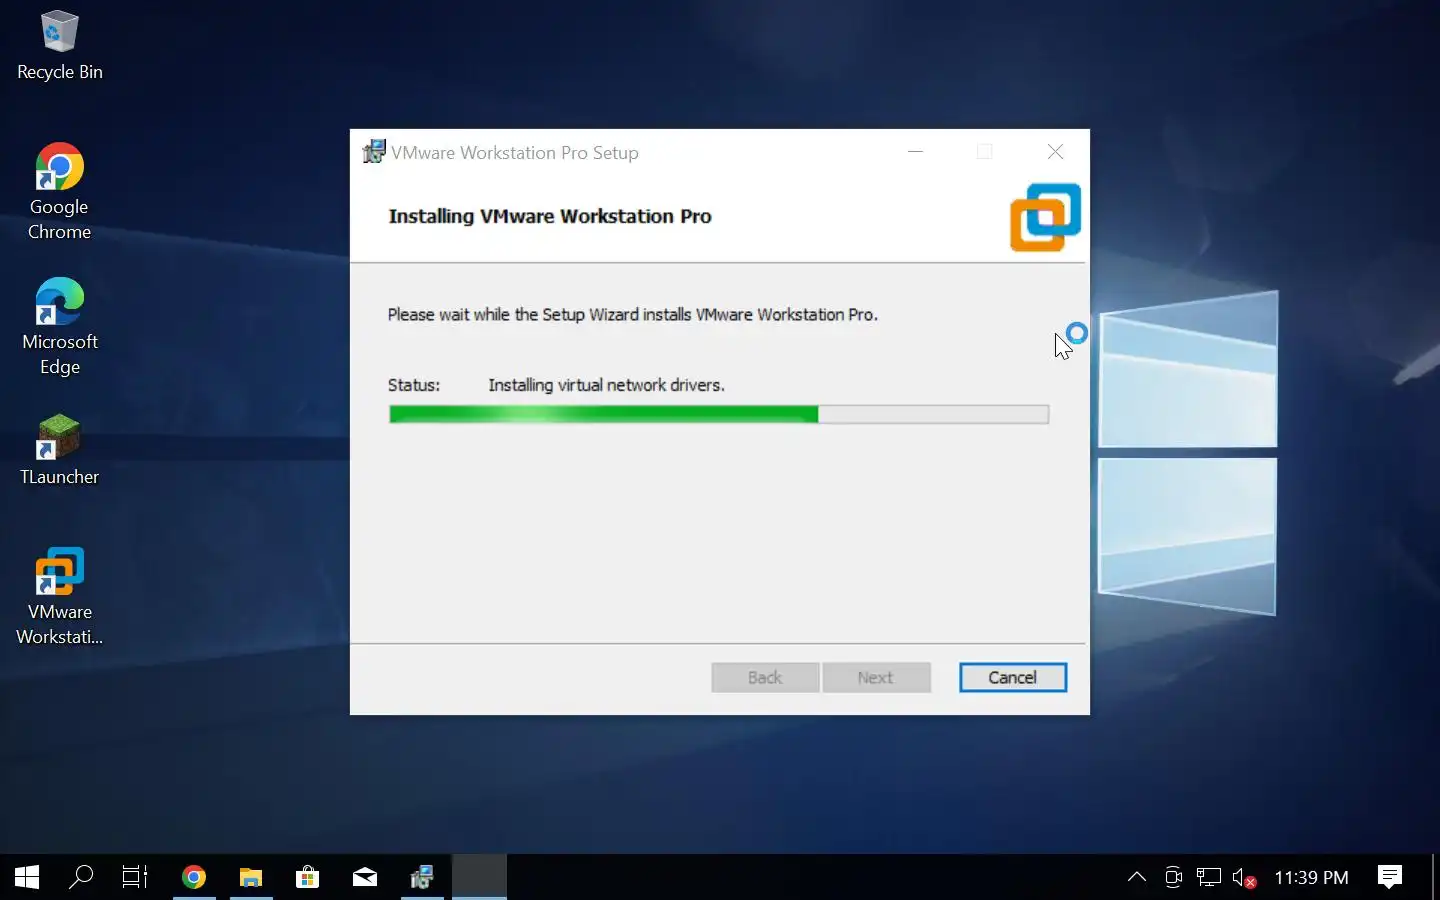Viewport: 1440px width, 900px height.
Task: Click the 'Please wait while the Setup Wizard' message
Action: 633,314
